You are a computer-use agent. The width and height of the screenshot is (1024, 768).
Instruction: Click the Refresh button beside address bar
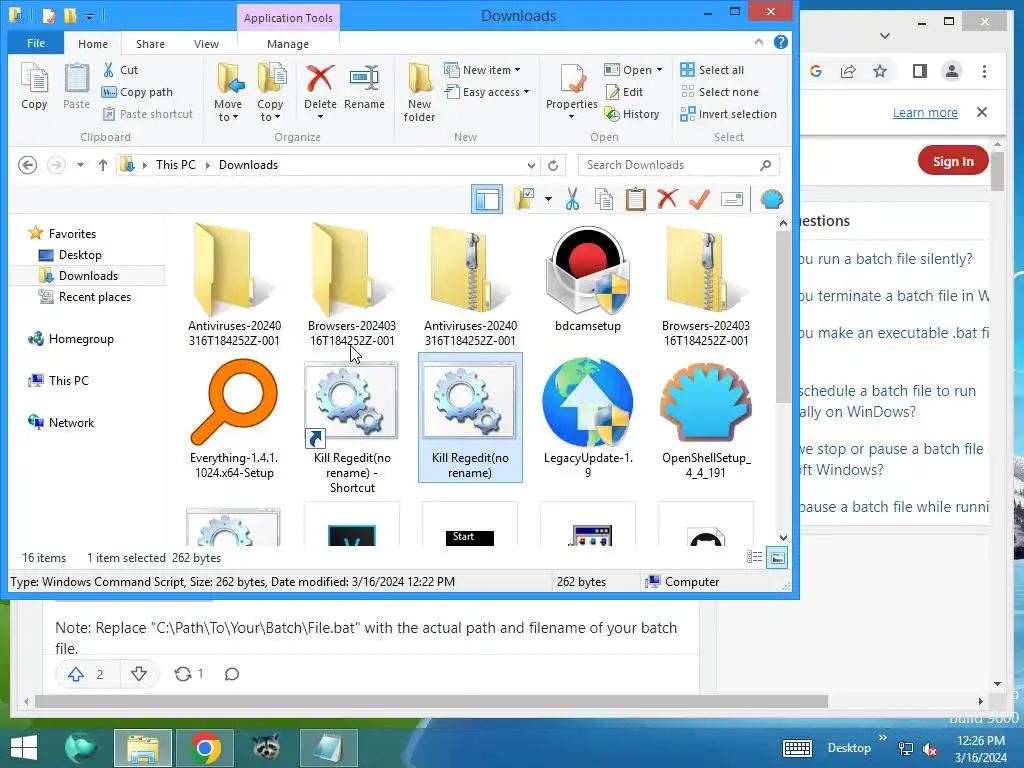[553, 165]
